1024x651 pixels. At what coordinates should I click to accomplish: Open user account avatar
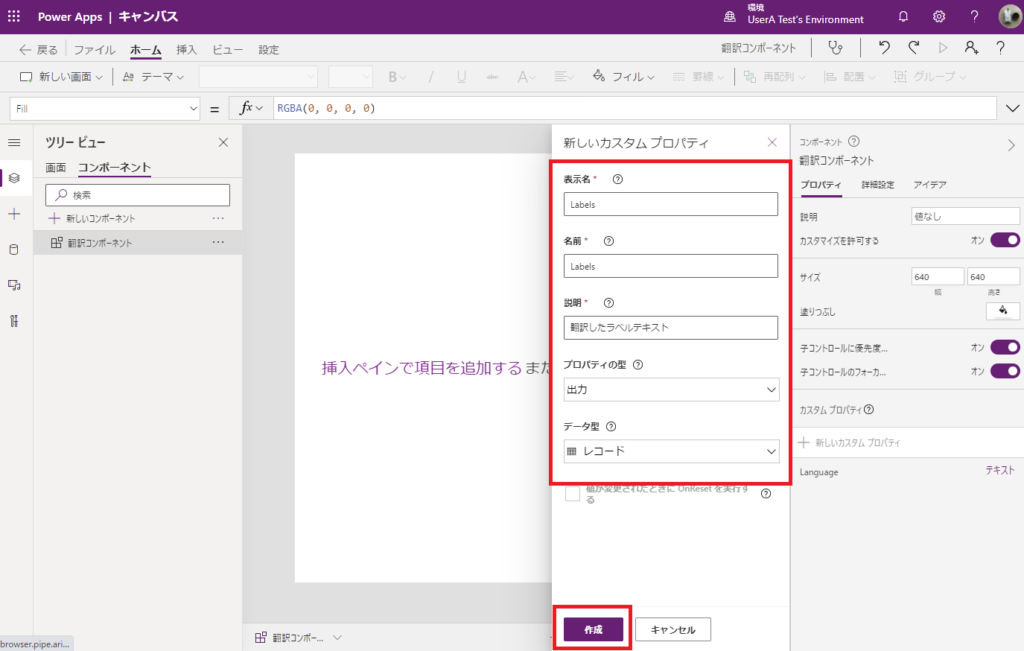1010,16
